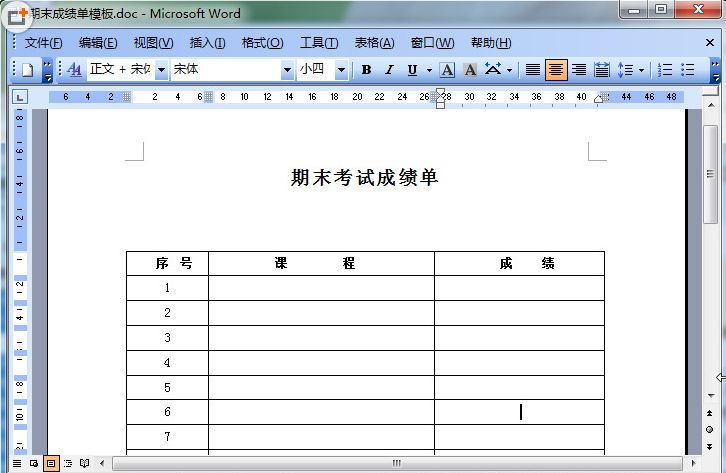Click the 成 绩 header cell
Image resolution: width=726 pixels, height=473 pixels.
pos(519,264)
